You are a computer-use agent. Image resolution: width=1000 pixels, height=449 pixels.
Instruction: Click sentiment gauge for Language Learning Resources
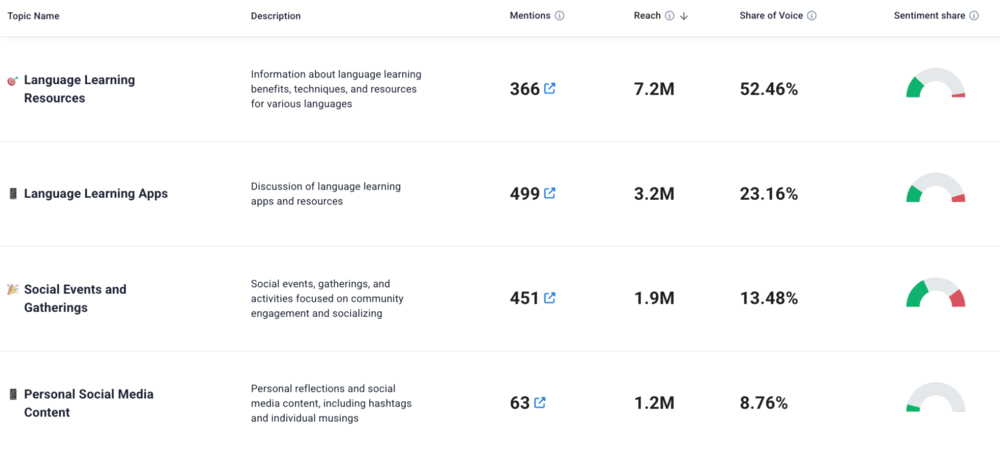tap(936, 83)
